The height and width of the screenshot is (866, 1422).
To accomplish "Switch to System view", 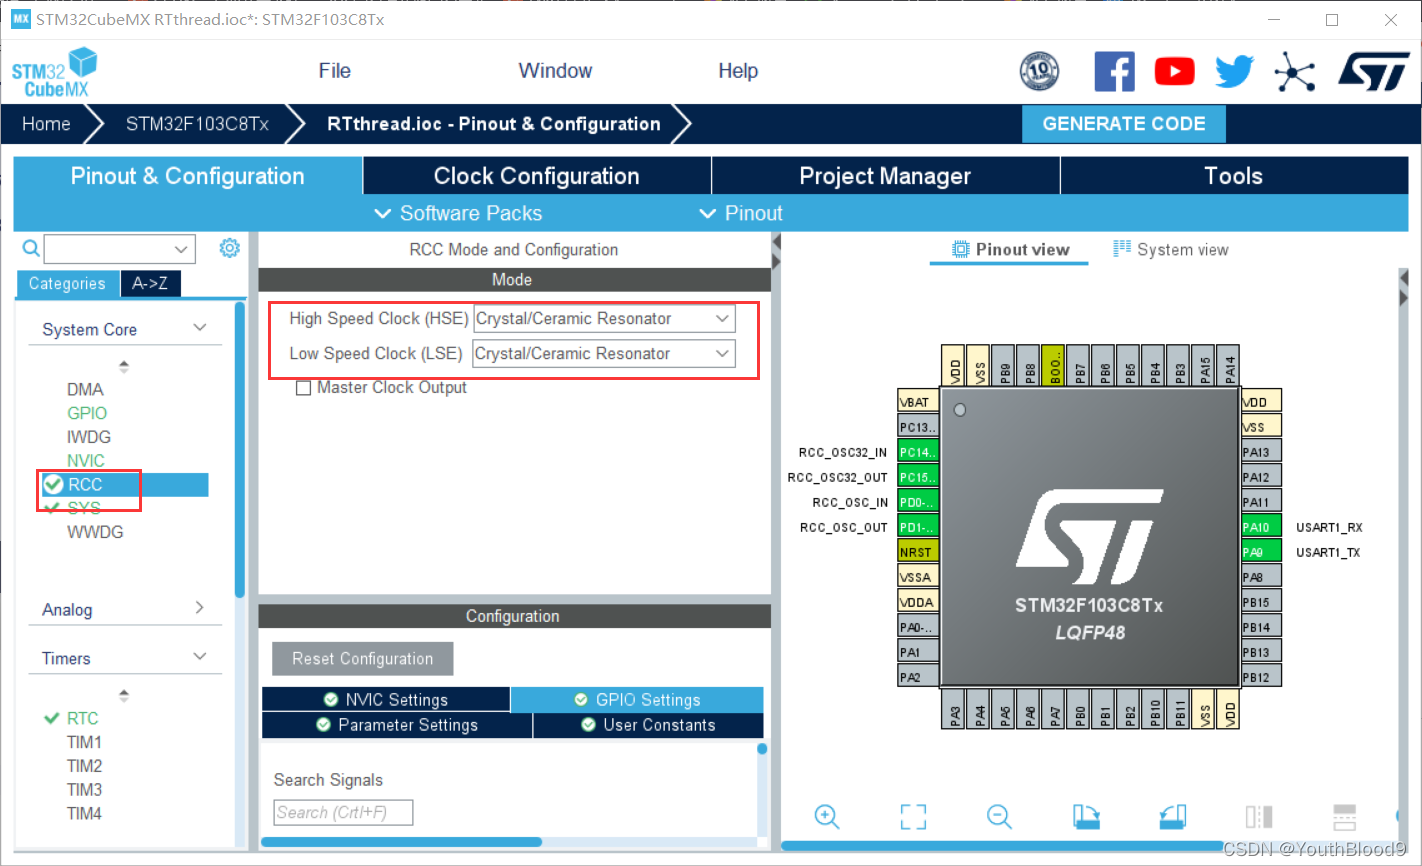I will tap(1171, 249).
